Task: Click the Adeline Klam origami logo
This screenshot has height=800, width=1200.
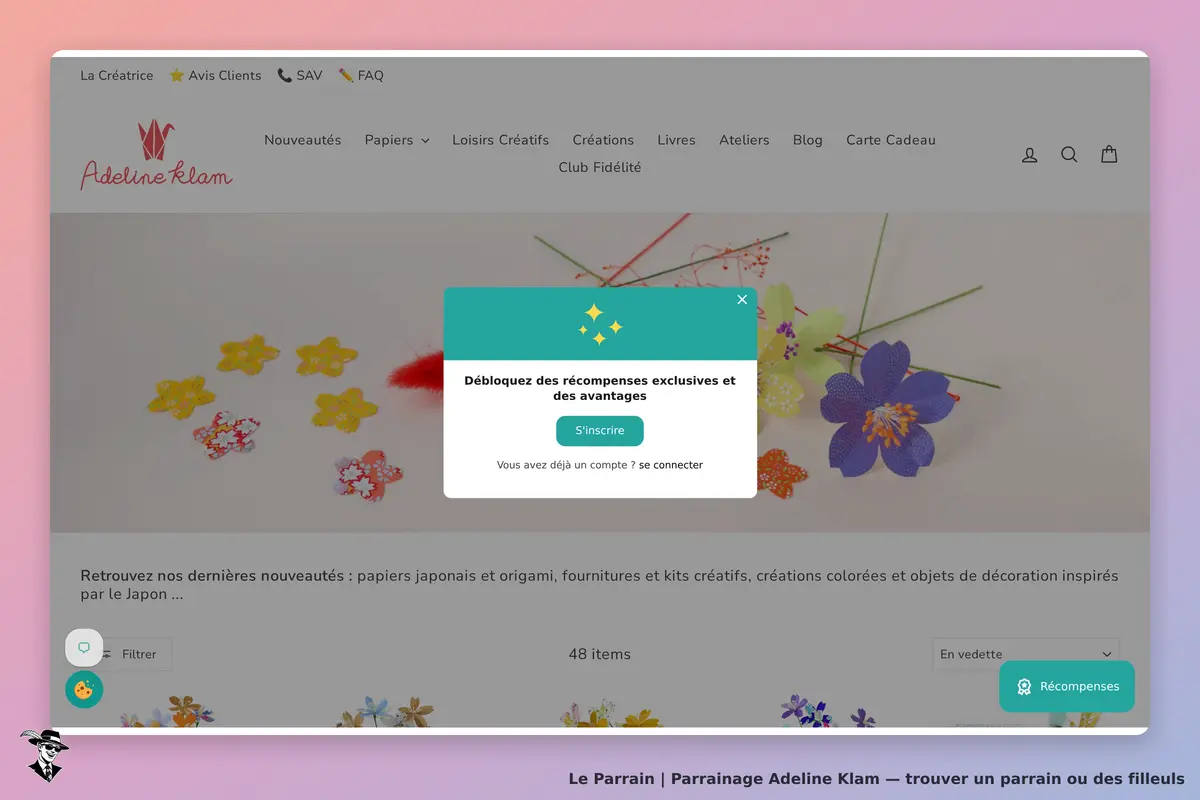Action: (x=156, y=154)
